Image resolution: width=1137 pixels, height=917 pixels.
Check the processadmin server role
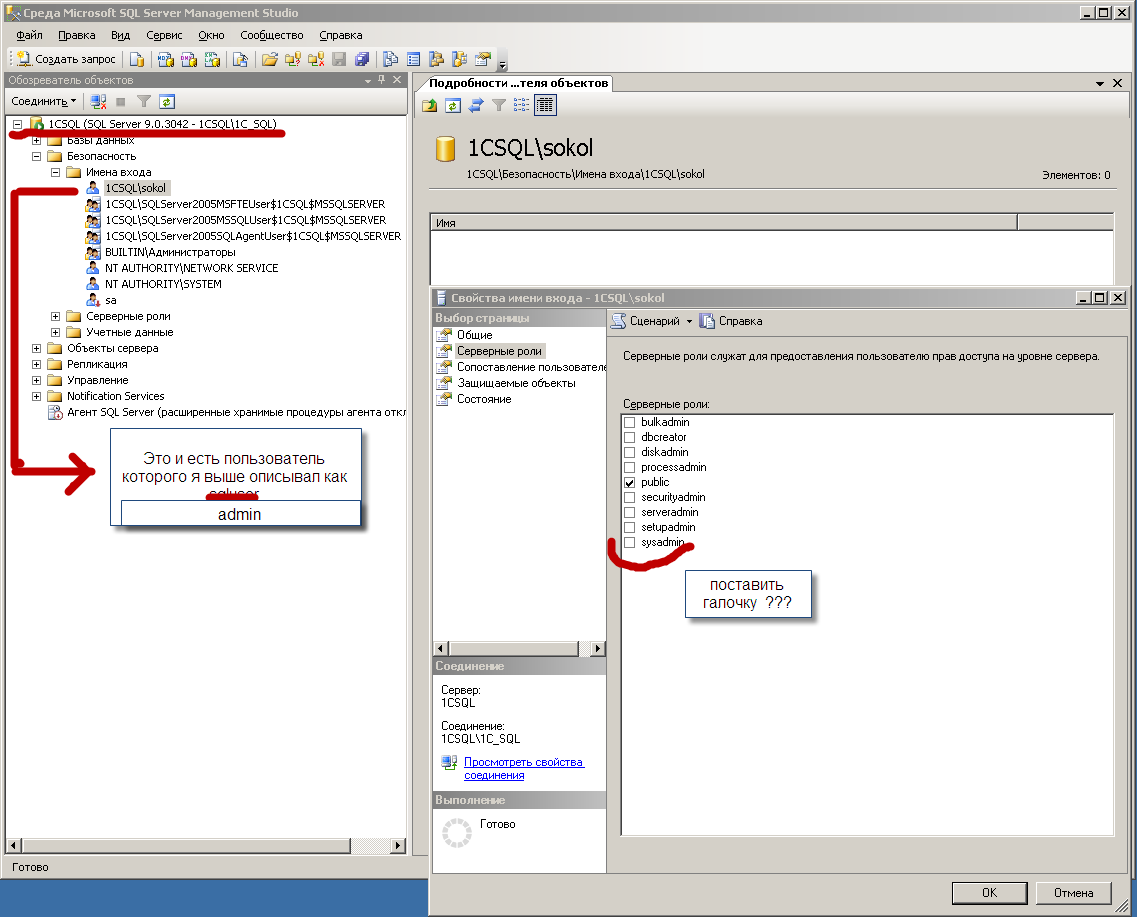coord(629,468)
